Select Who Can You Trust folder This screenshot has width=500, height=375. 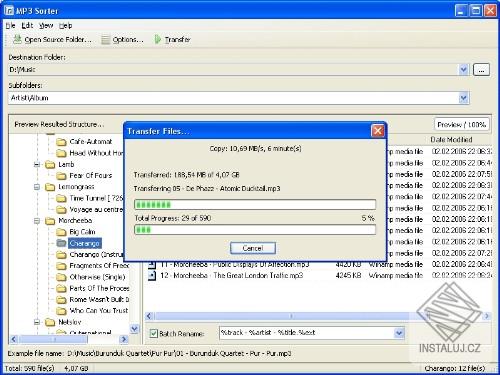point(99,311)
